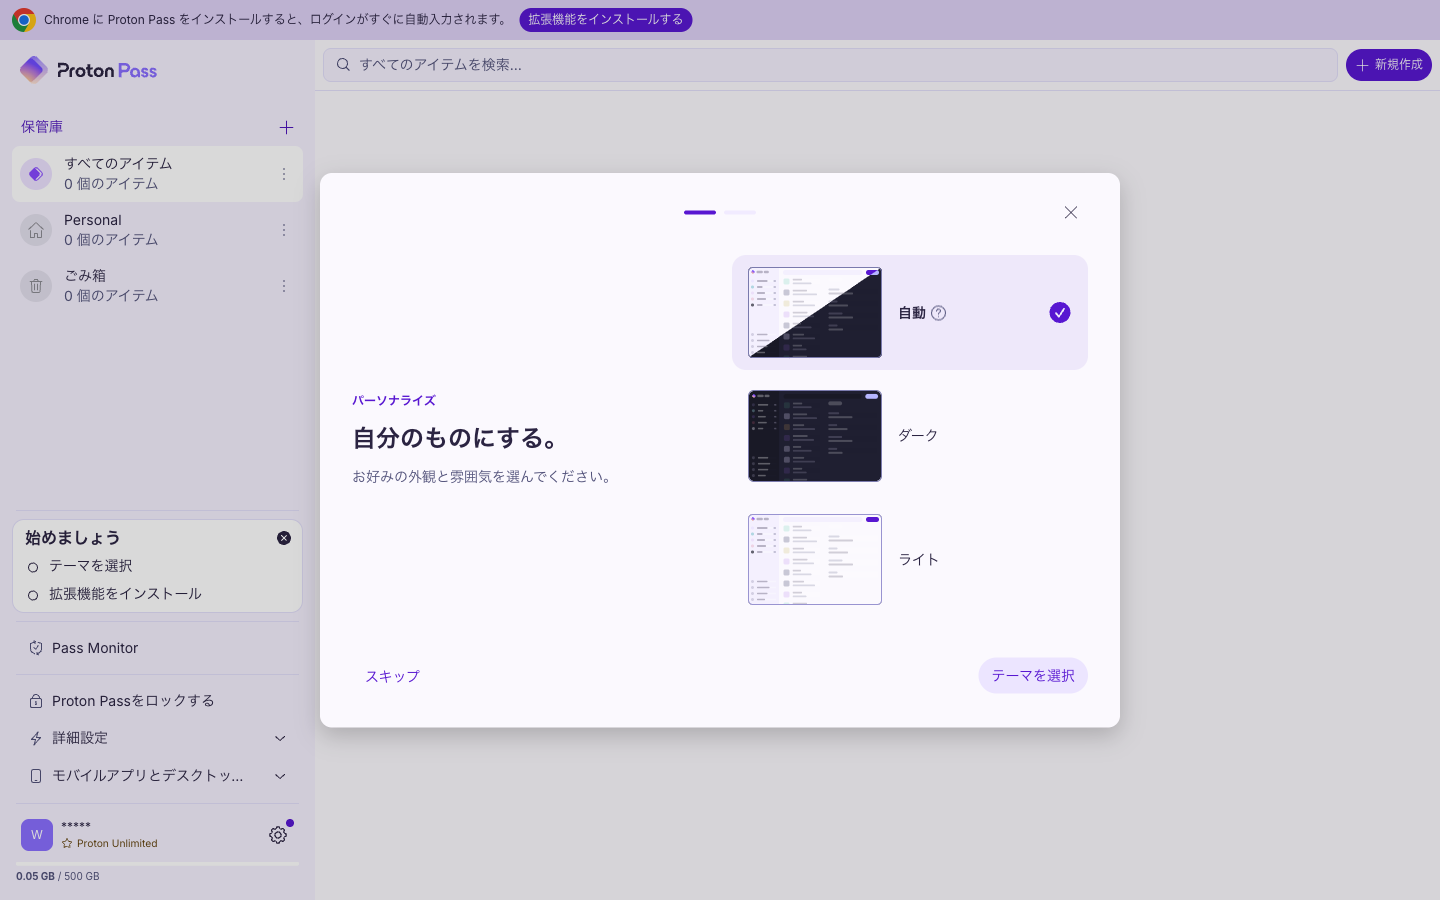Viewport: 1440px width, 900px height.
Task: Focus the すべてのアイテムを検索 search field
Action: 830,65
